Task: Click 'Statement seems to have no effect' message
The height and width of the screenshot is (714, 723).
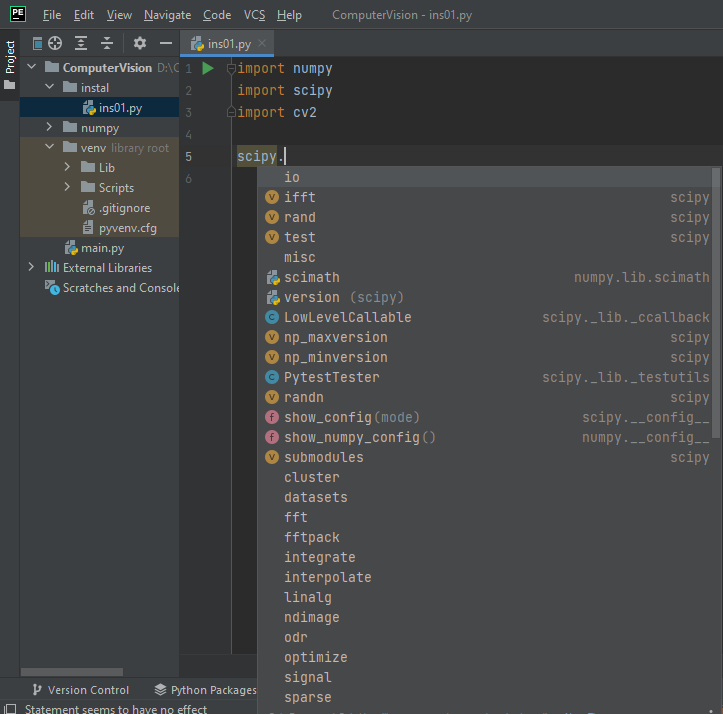Action: 116,709
